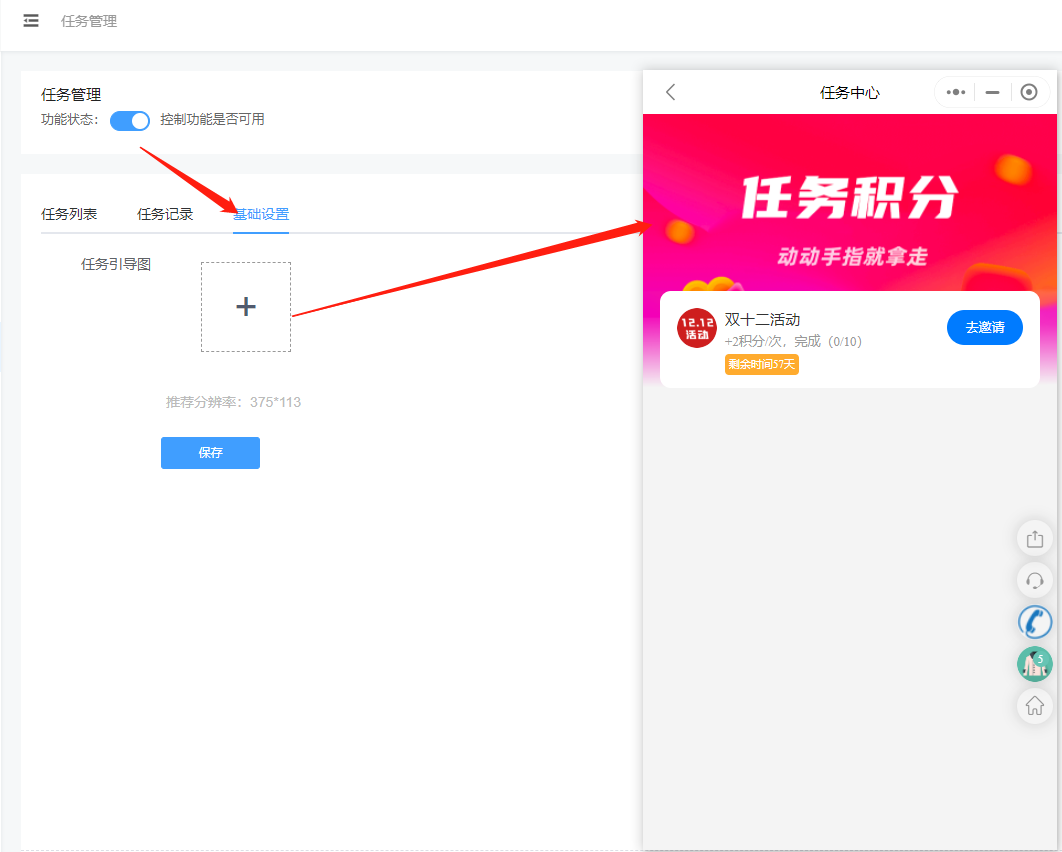Switch to the 任务记录 tab
The image size is (1062, 852).
tap(165, 214)
